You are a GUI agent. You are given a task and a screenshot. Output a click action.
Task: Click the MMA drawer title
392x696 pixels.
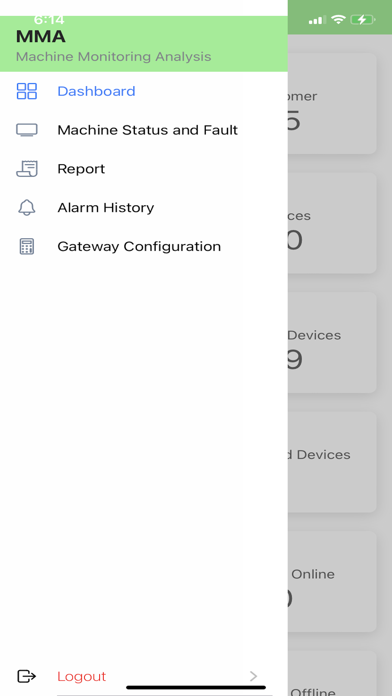click(x=41, y=36)
